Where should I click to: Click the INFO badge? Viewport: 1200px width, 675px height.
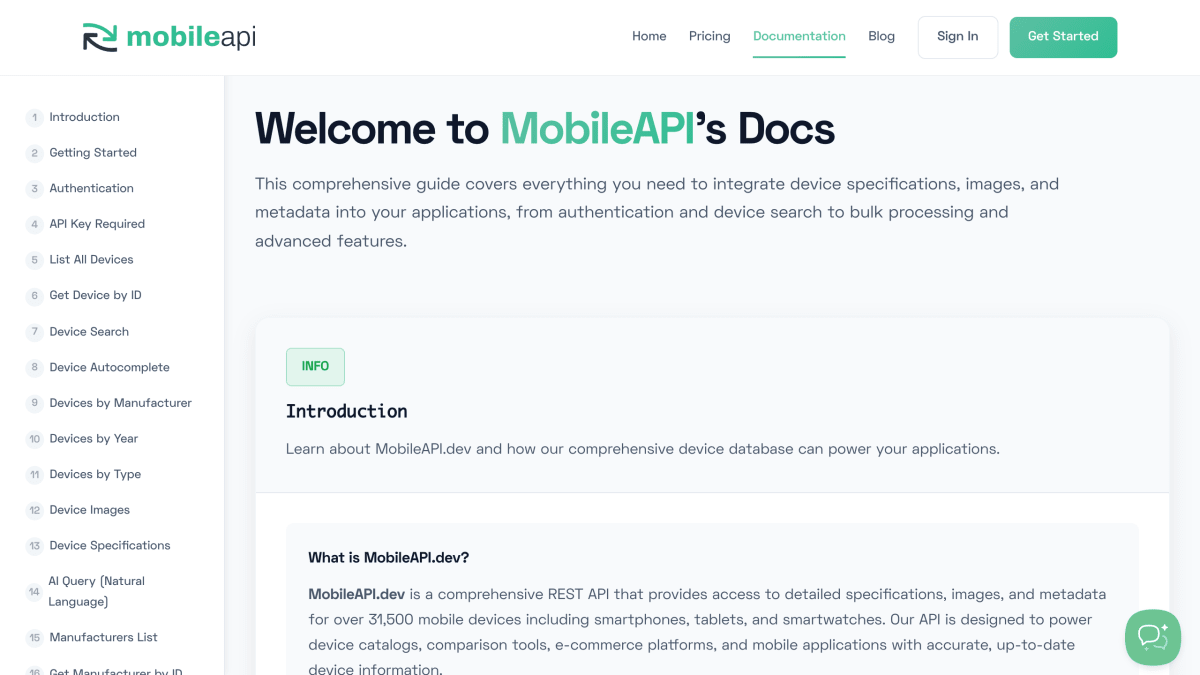click(315, 367)
